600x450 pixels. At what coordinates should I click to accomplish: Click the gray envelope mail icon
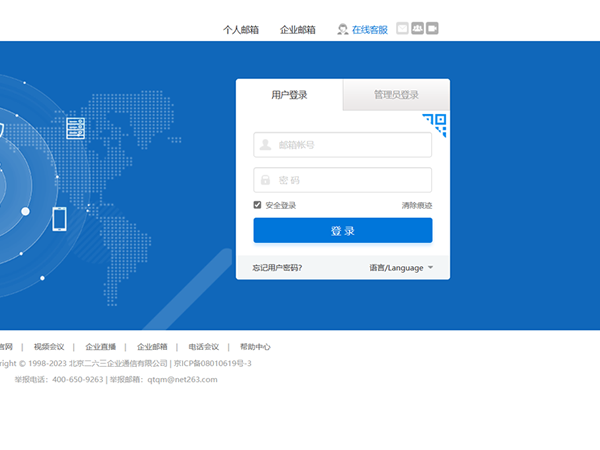tap(403, 29)
